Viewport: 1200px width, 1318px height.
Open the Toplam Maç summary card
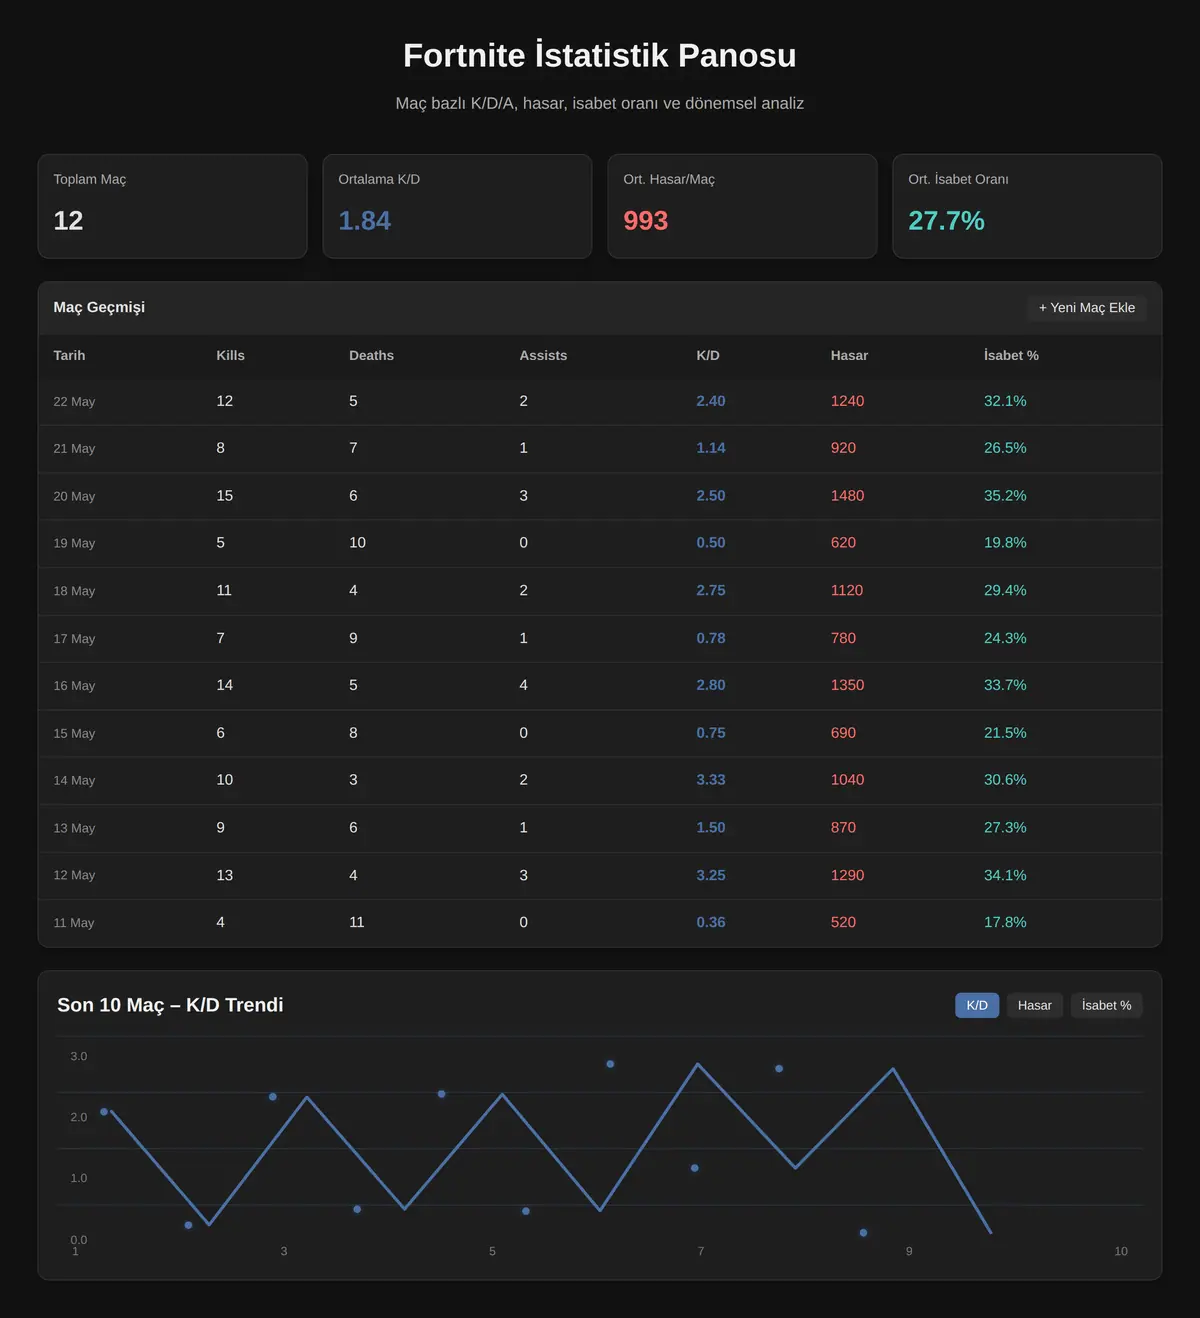(x=172, y=206)
